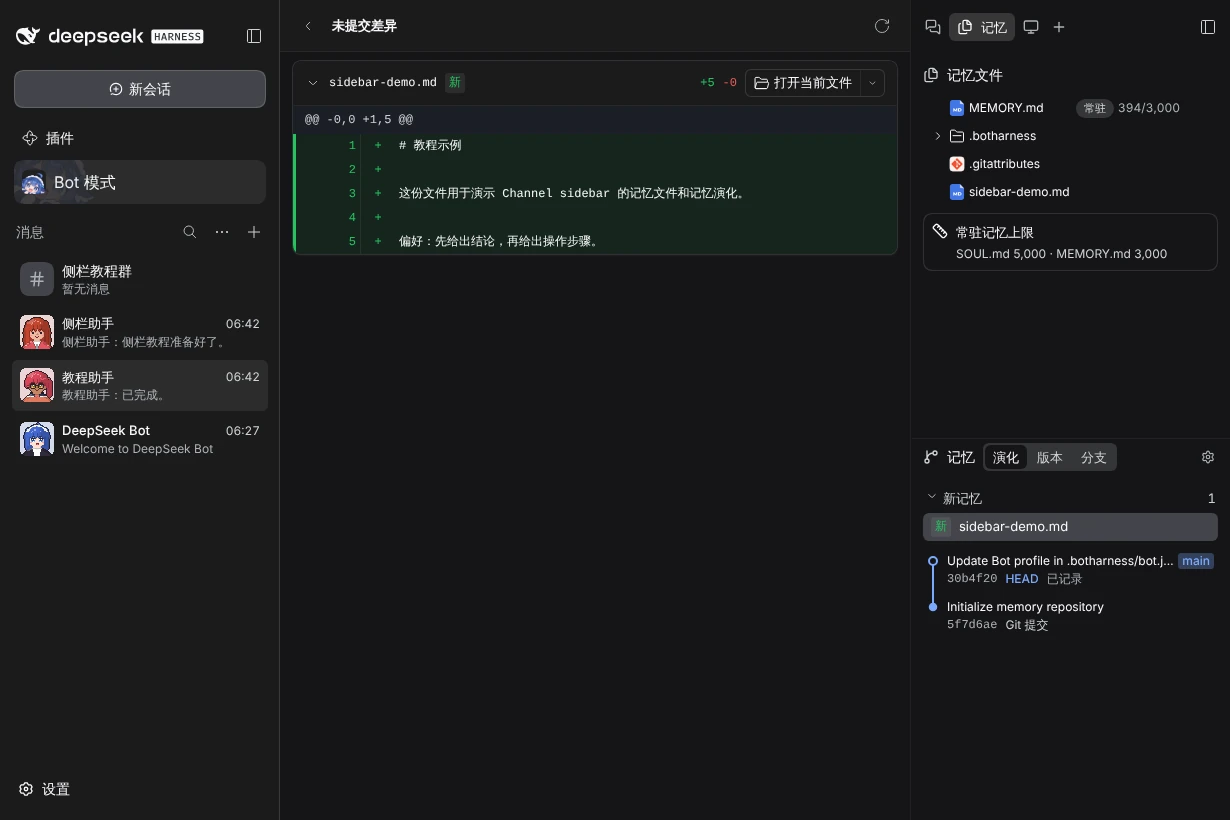Click the 常驻记忆上限 card
The image size is (1230, 820).
[1070, 242]
